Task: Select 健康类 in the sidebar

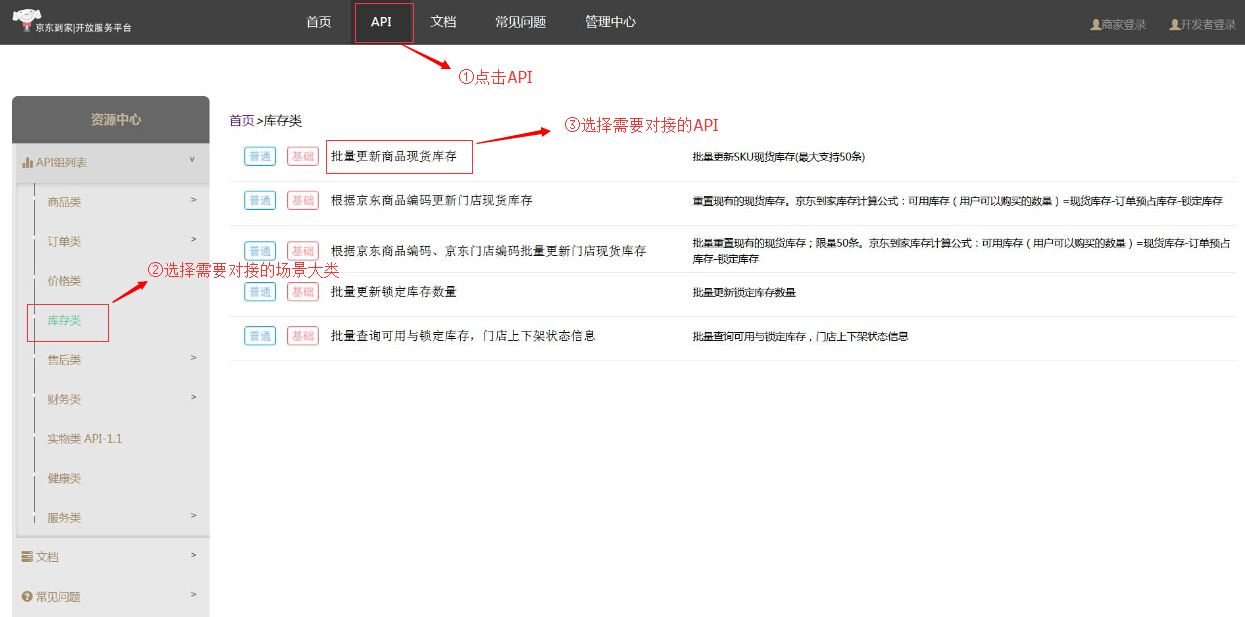Action: pyautogui.click(x=64, y=478)
